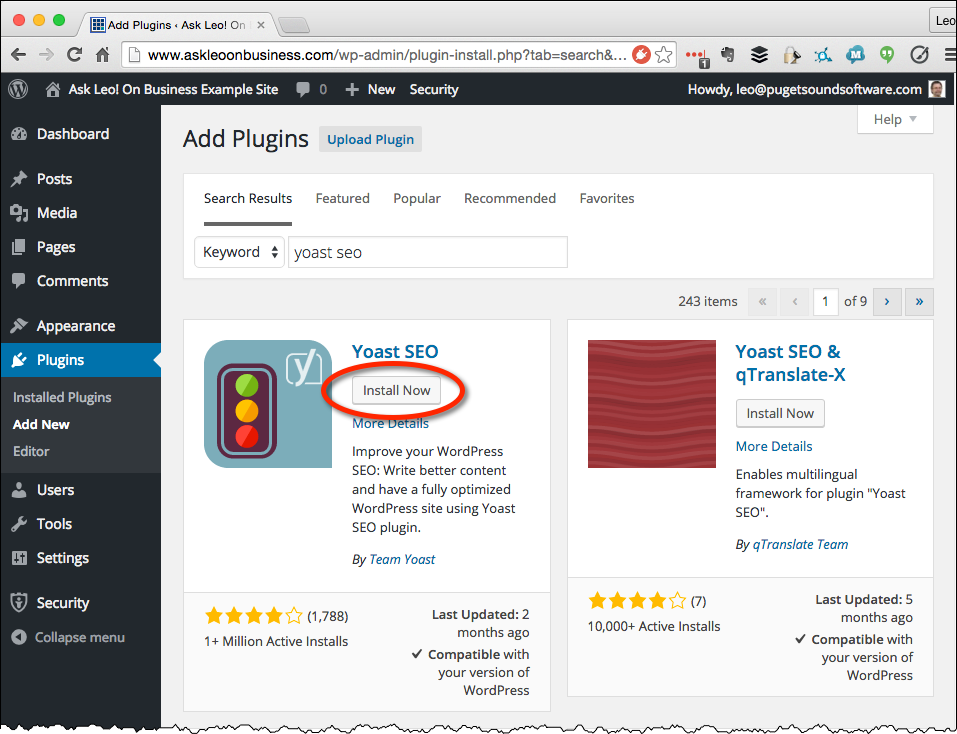Open Pages in the sidebar
Viewport: 957px width, 734px height.
click(56, 247)
